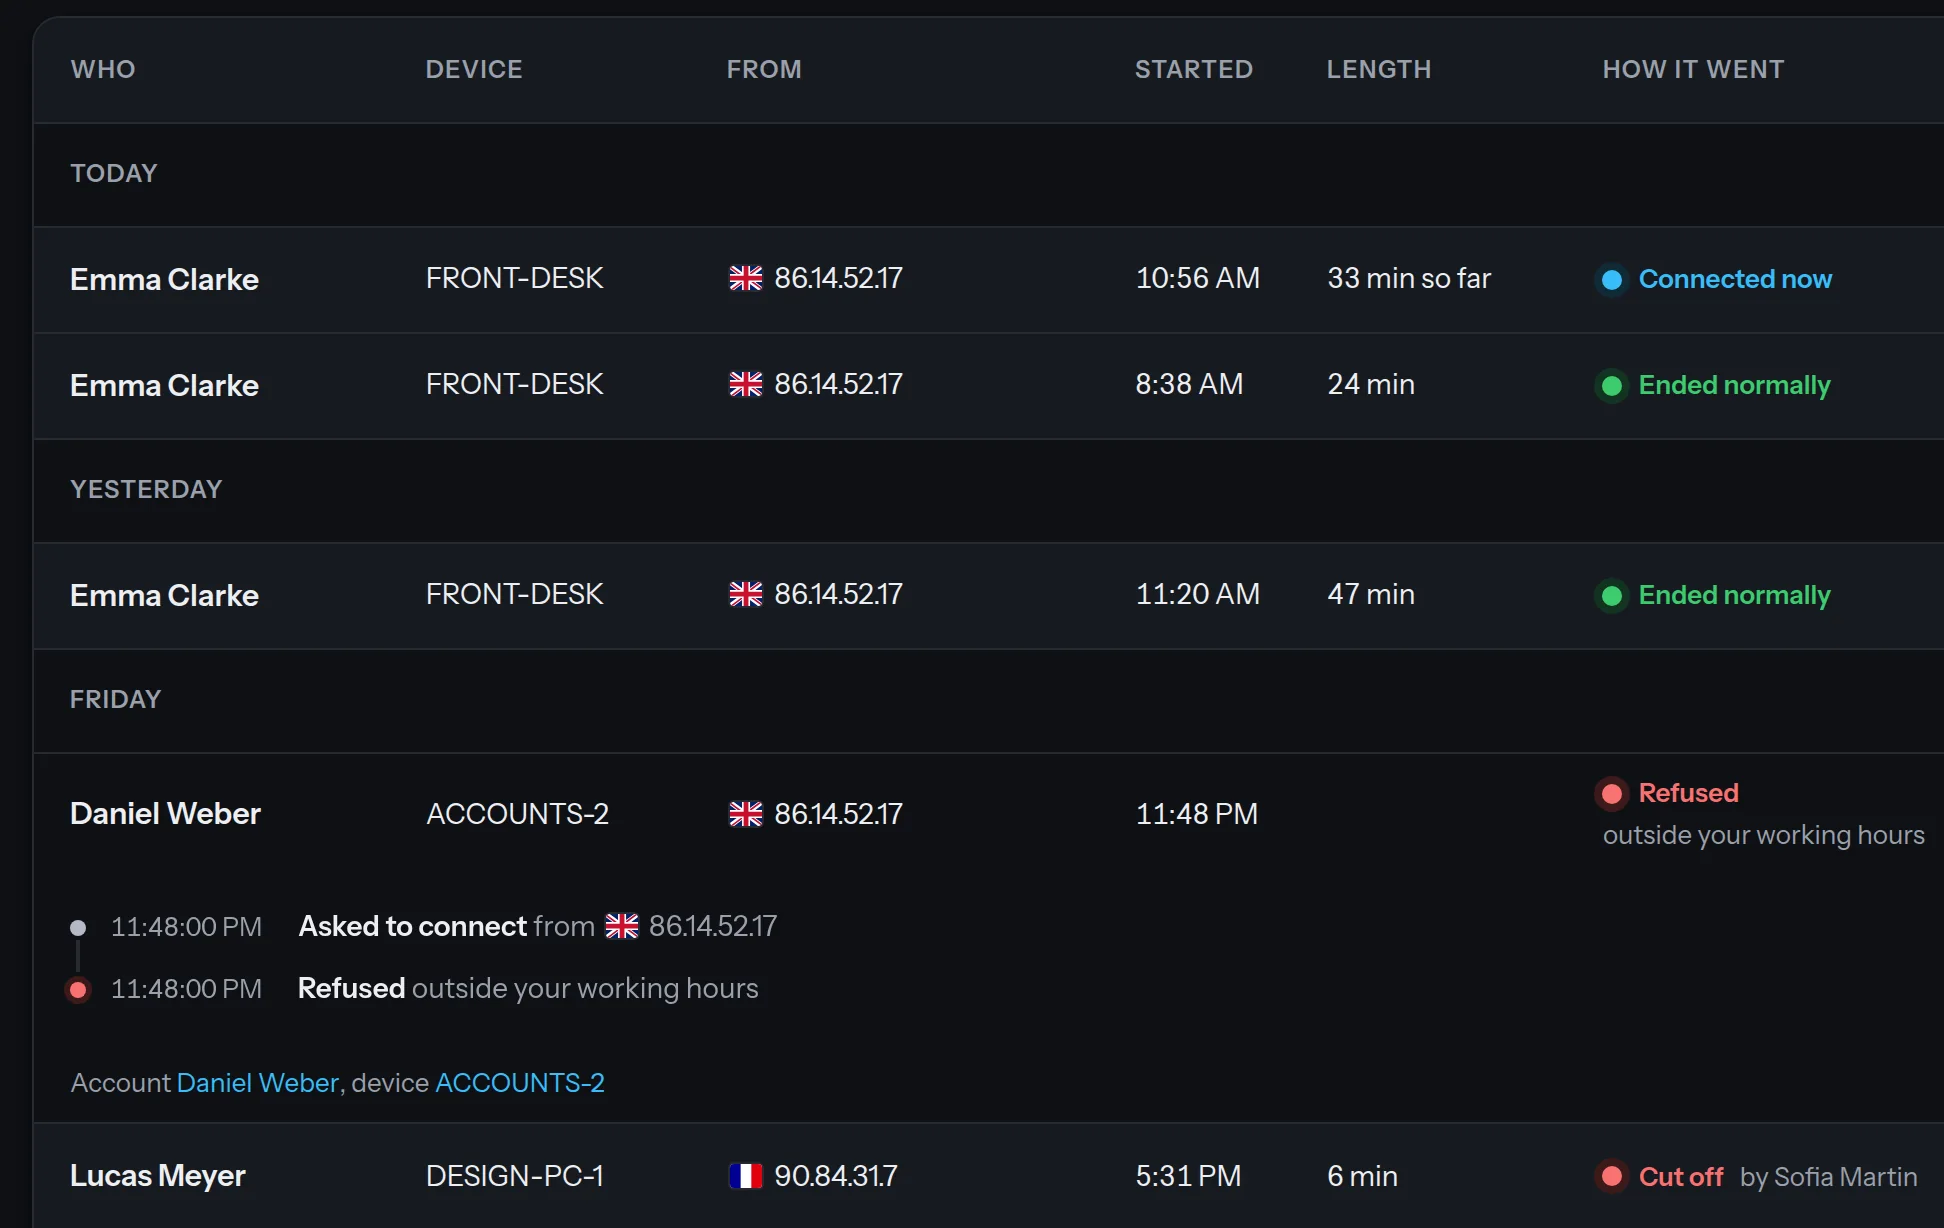1944x1228 pixels.
Task: Click "24 min" length value
Action: click(1371, 384)
